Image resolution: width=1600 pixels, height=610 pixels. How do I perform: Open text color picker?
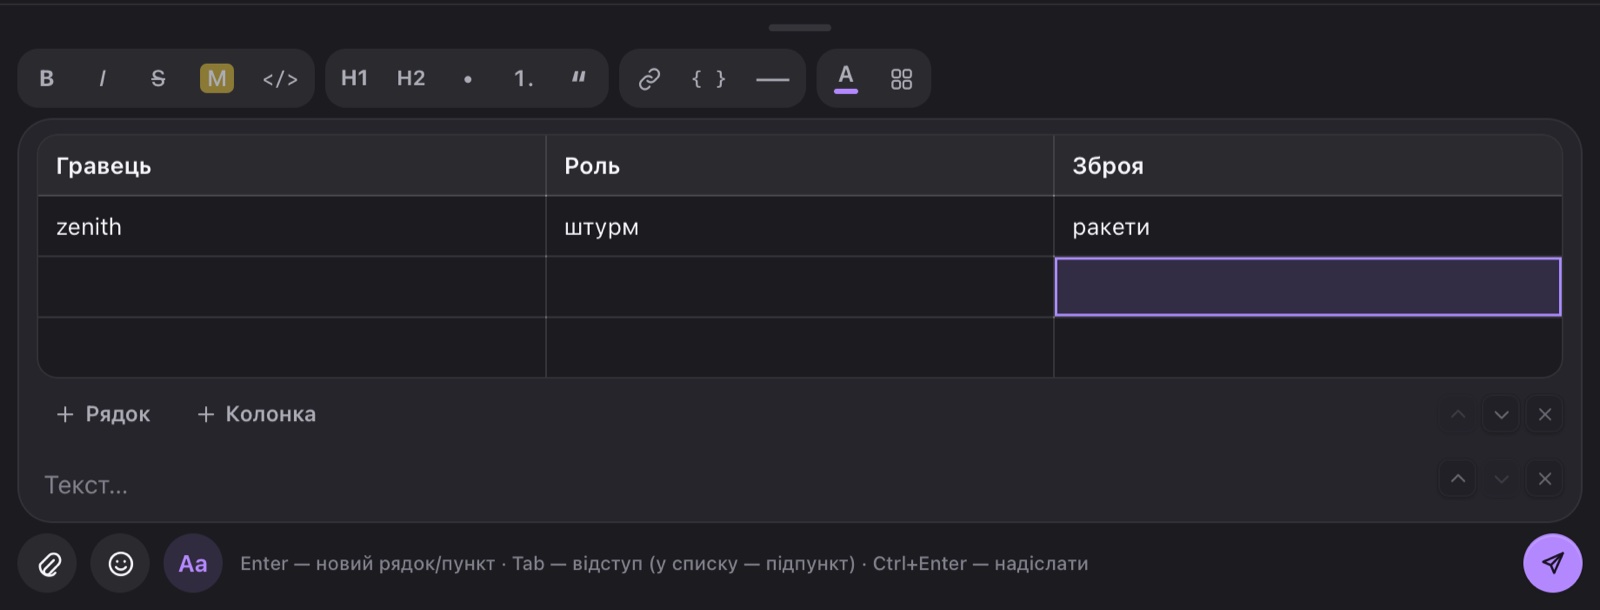pyautogui.click(x=846, y=78)
